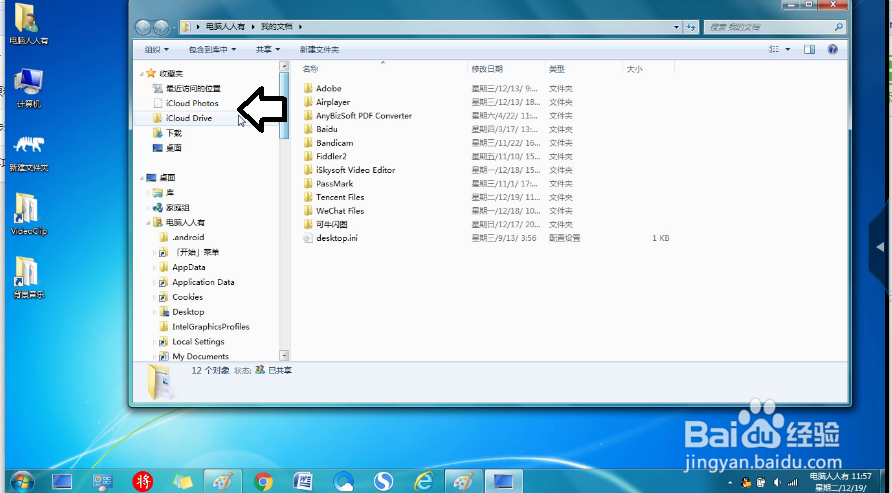Select the Baidu folder

[x=327, y=129]
